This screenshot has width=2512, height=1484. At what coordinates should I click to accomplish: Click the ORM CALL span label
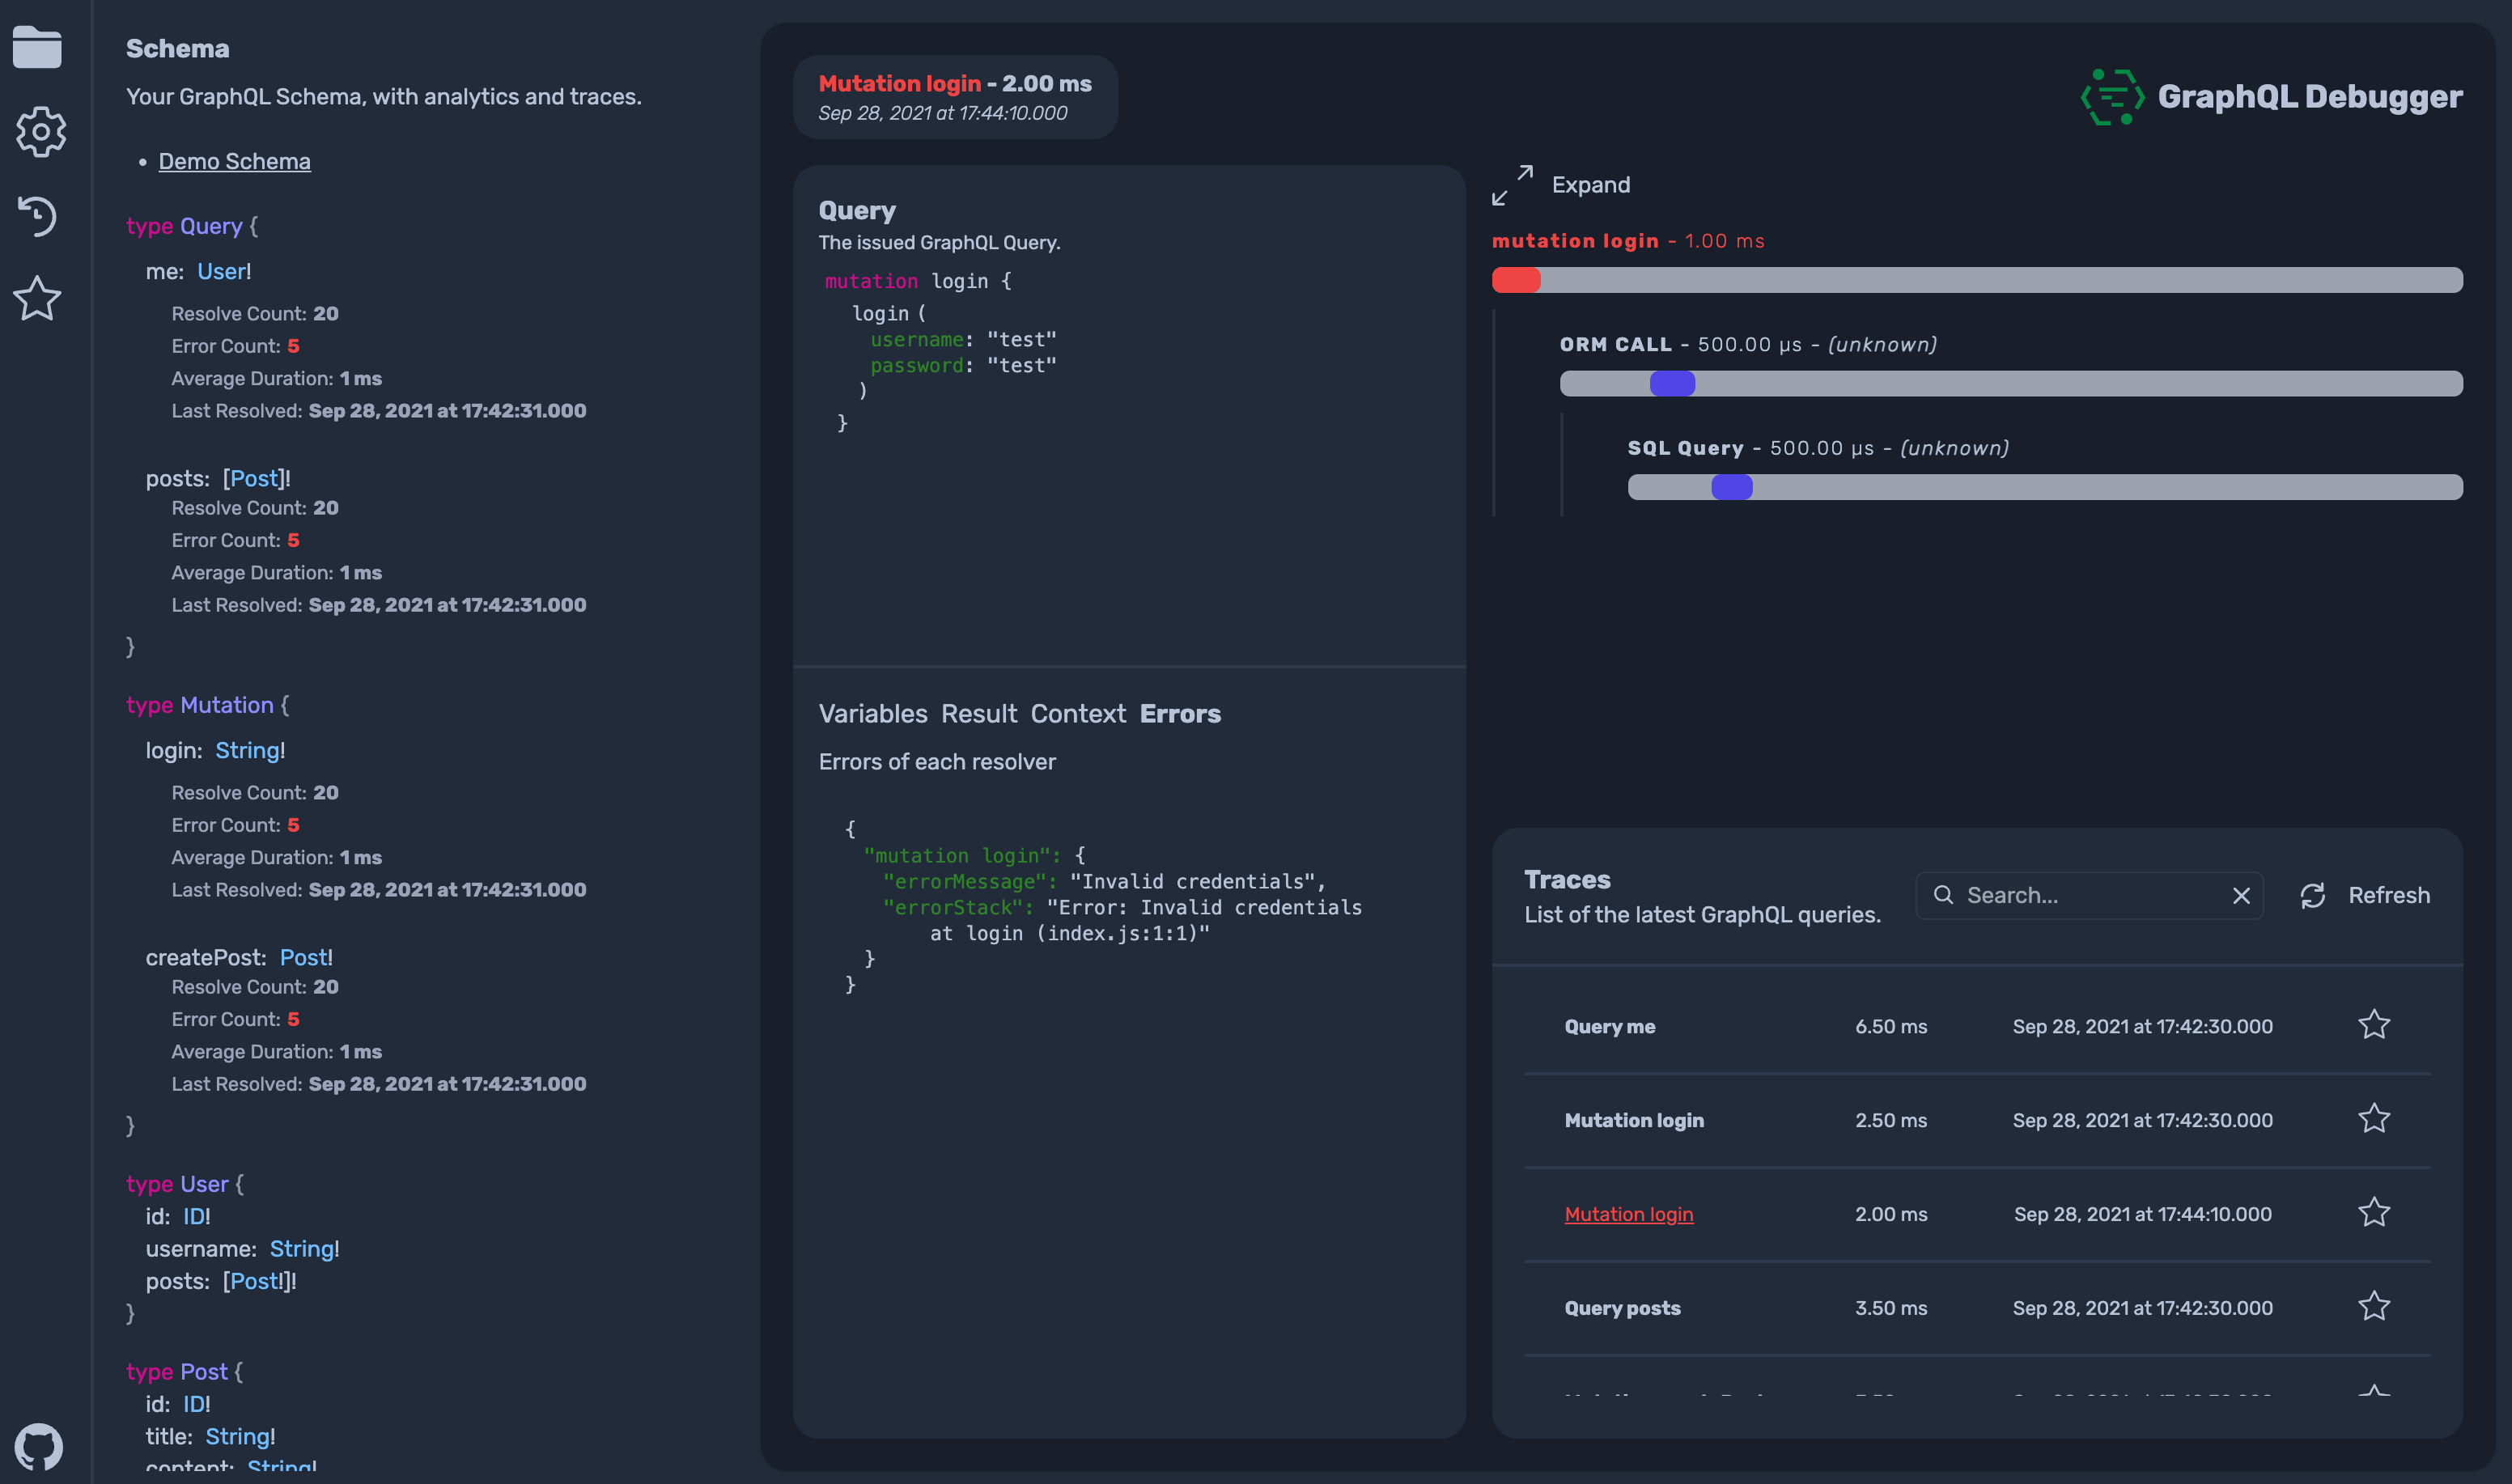(1615, 345)
